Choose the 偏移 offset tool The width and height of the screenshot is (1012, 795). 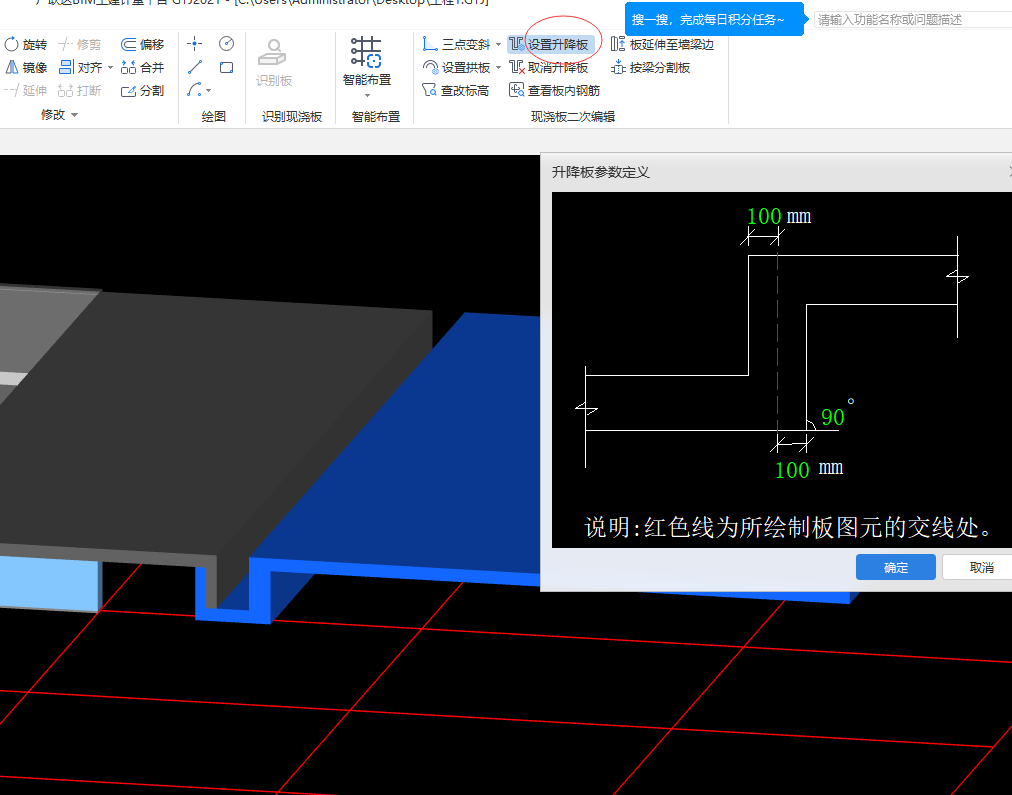click(143, 45)
